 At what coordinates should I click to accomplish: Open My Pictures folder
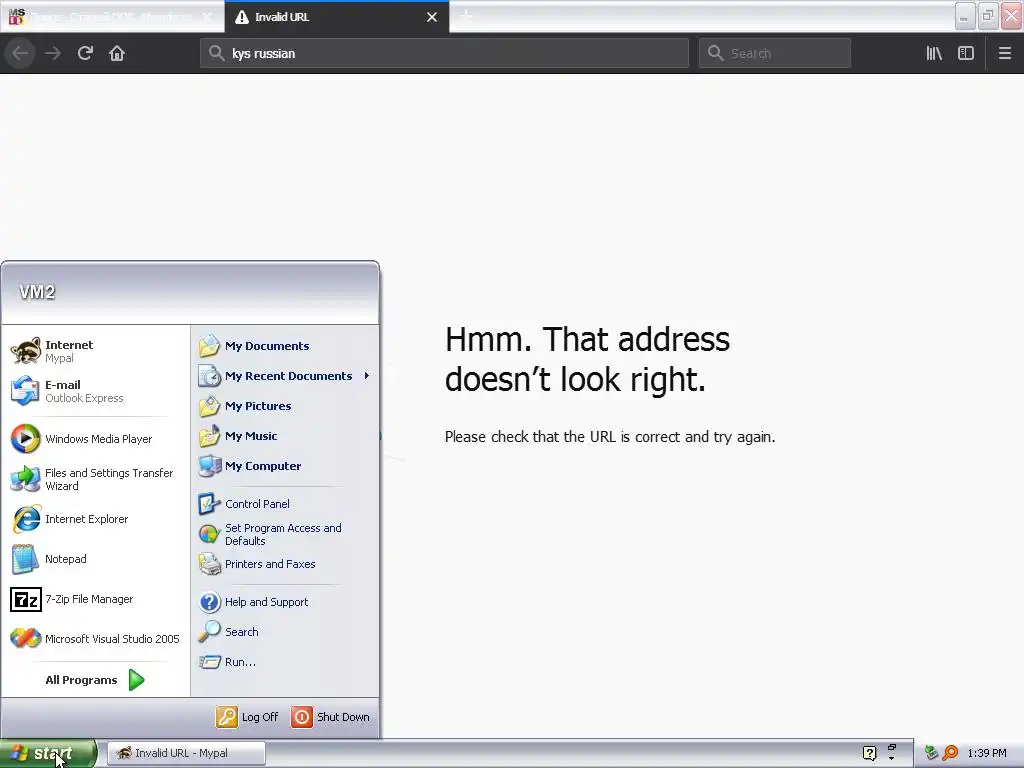click(285, 406)
